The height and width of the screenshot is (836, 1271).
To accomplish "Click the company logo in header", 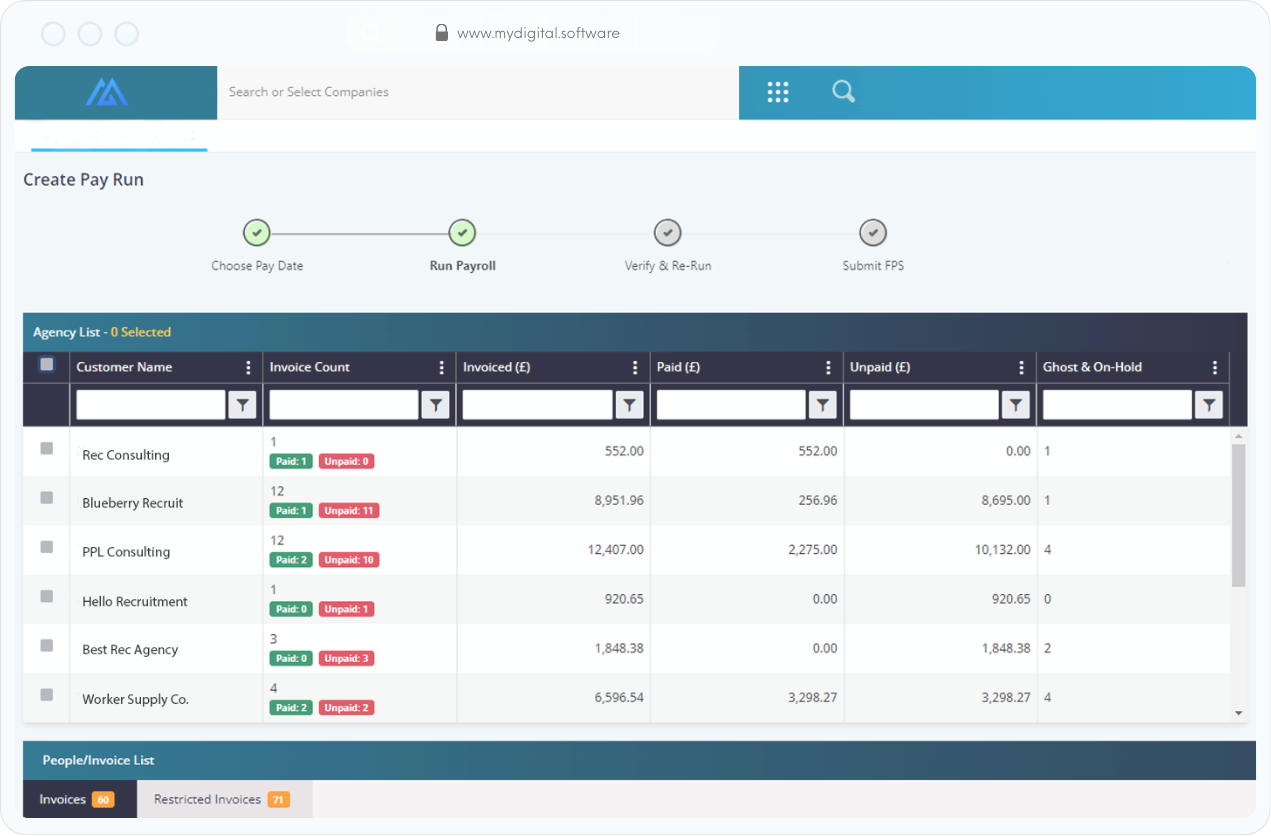I will pos(106,93).
